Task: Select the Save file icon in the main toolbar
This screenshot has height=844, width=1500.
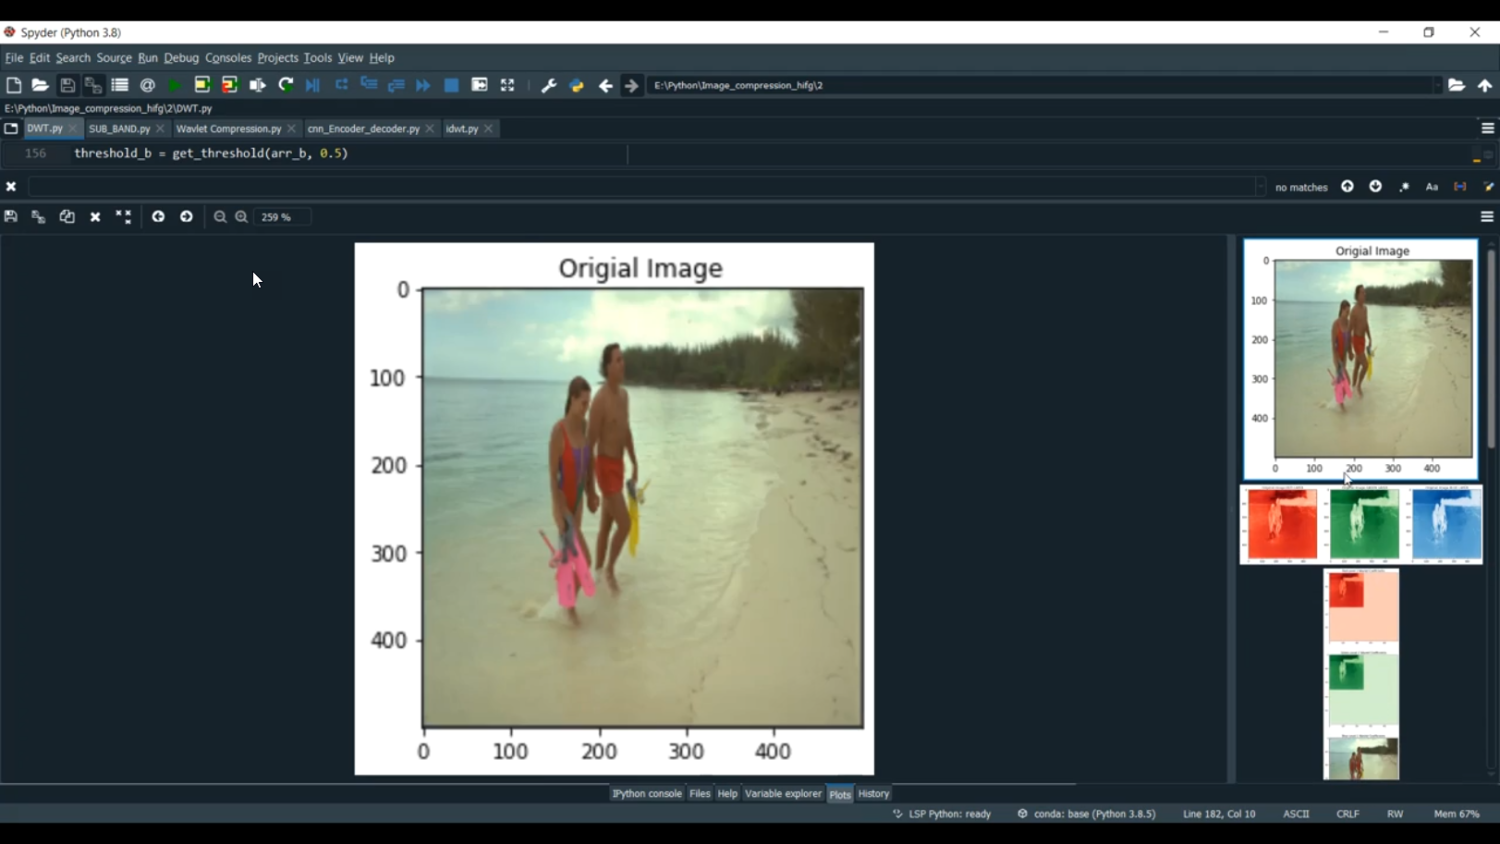Action: pos(67,85)
